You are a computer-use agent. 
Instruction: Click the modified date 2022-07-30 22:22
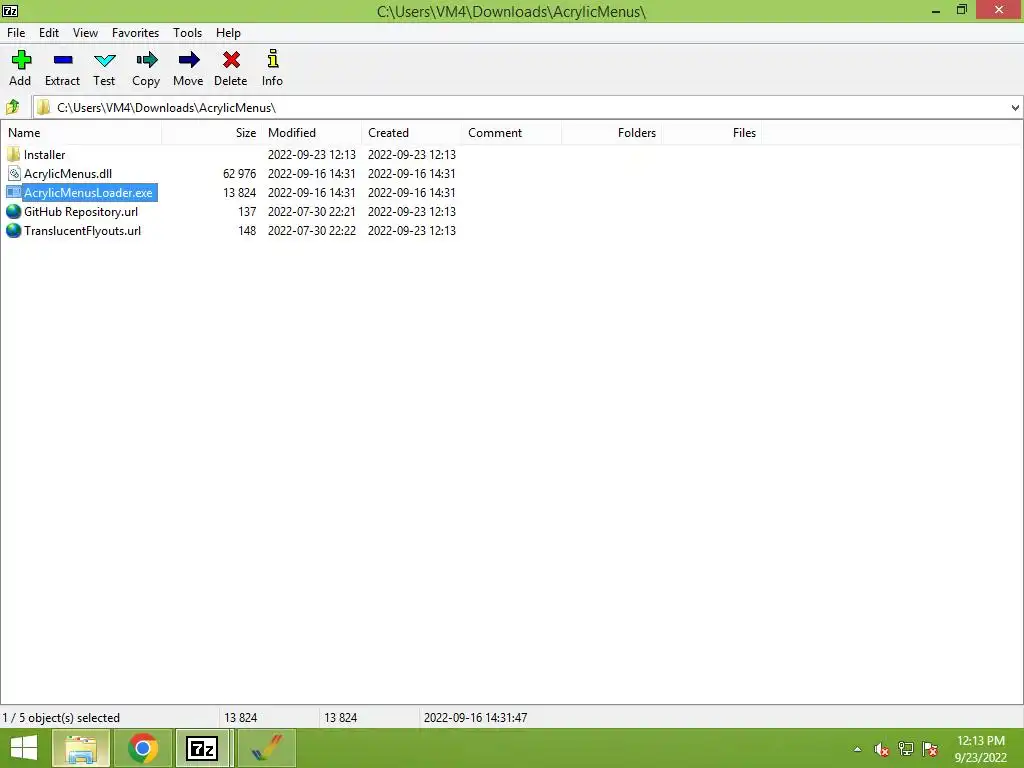312,231
